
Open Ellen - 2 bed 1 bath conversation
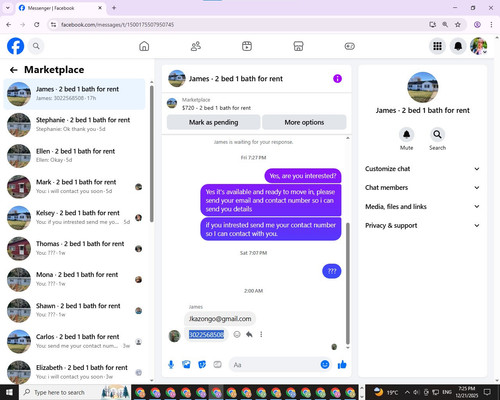74,156
